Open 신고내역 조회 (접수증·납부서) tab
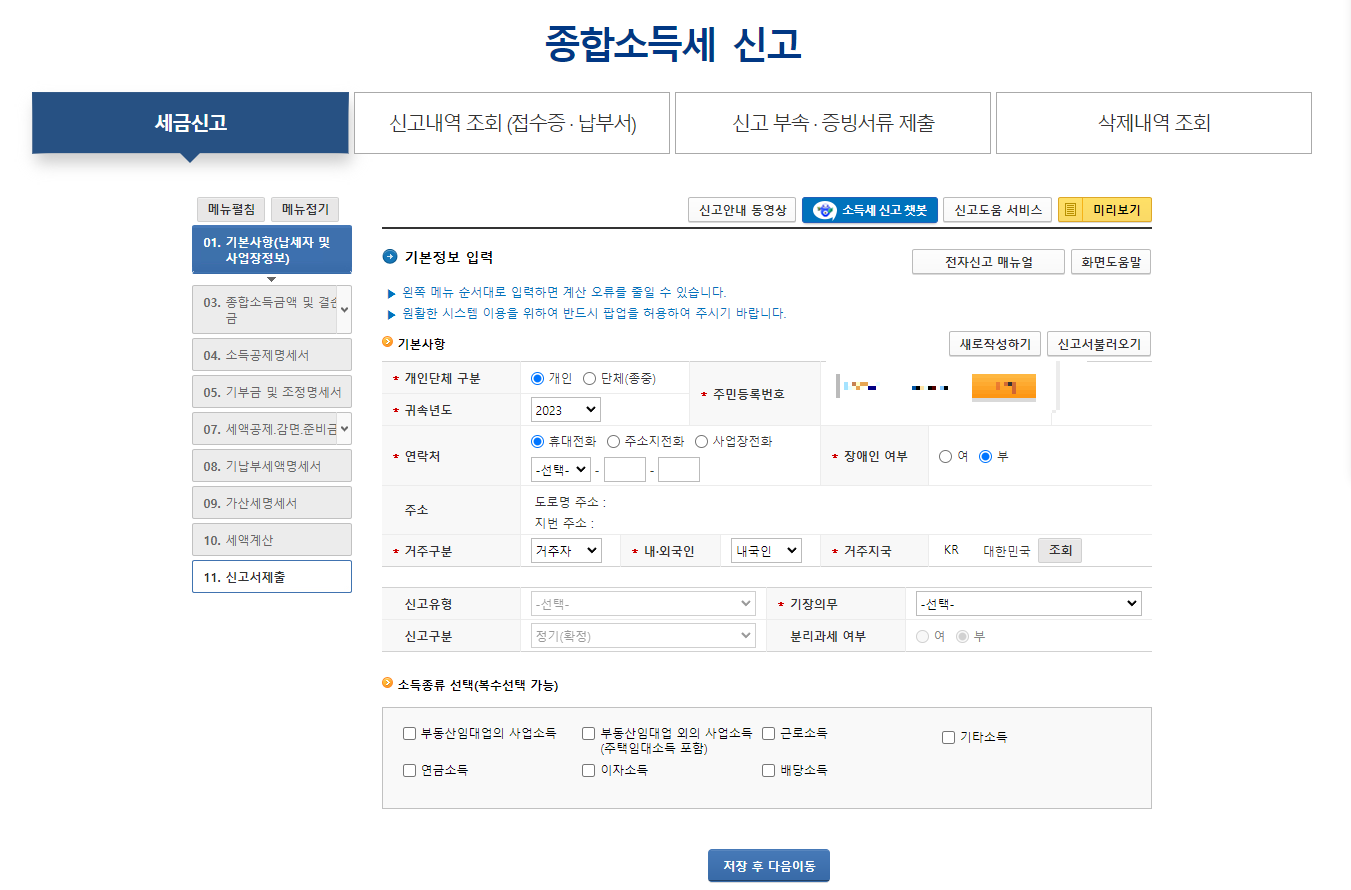The image size is (1351, 890). pos(512,123)
